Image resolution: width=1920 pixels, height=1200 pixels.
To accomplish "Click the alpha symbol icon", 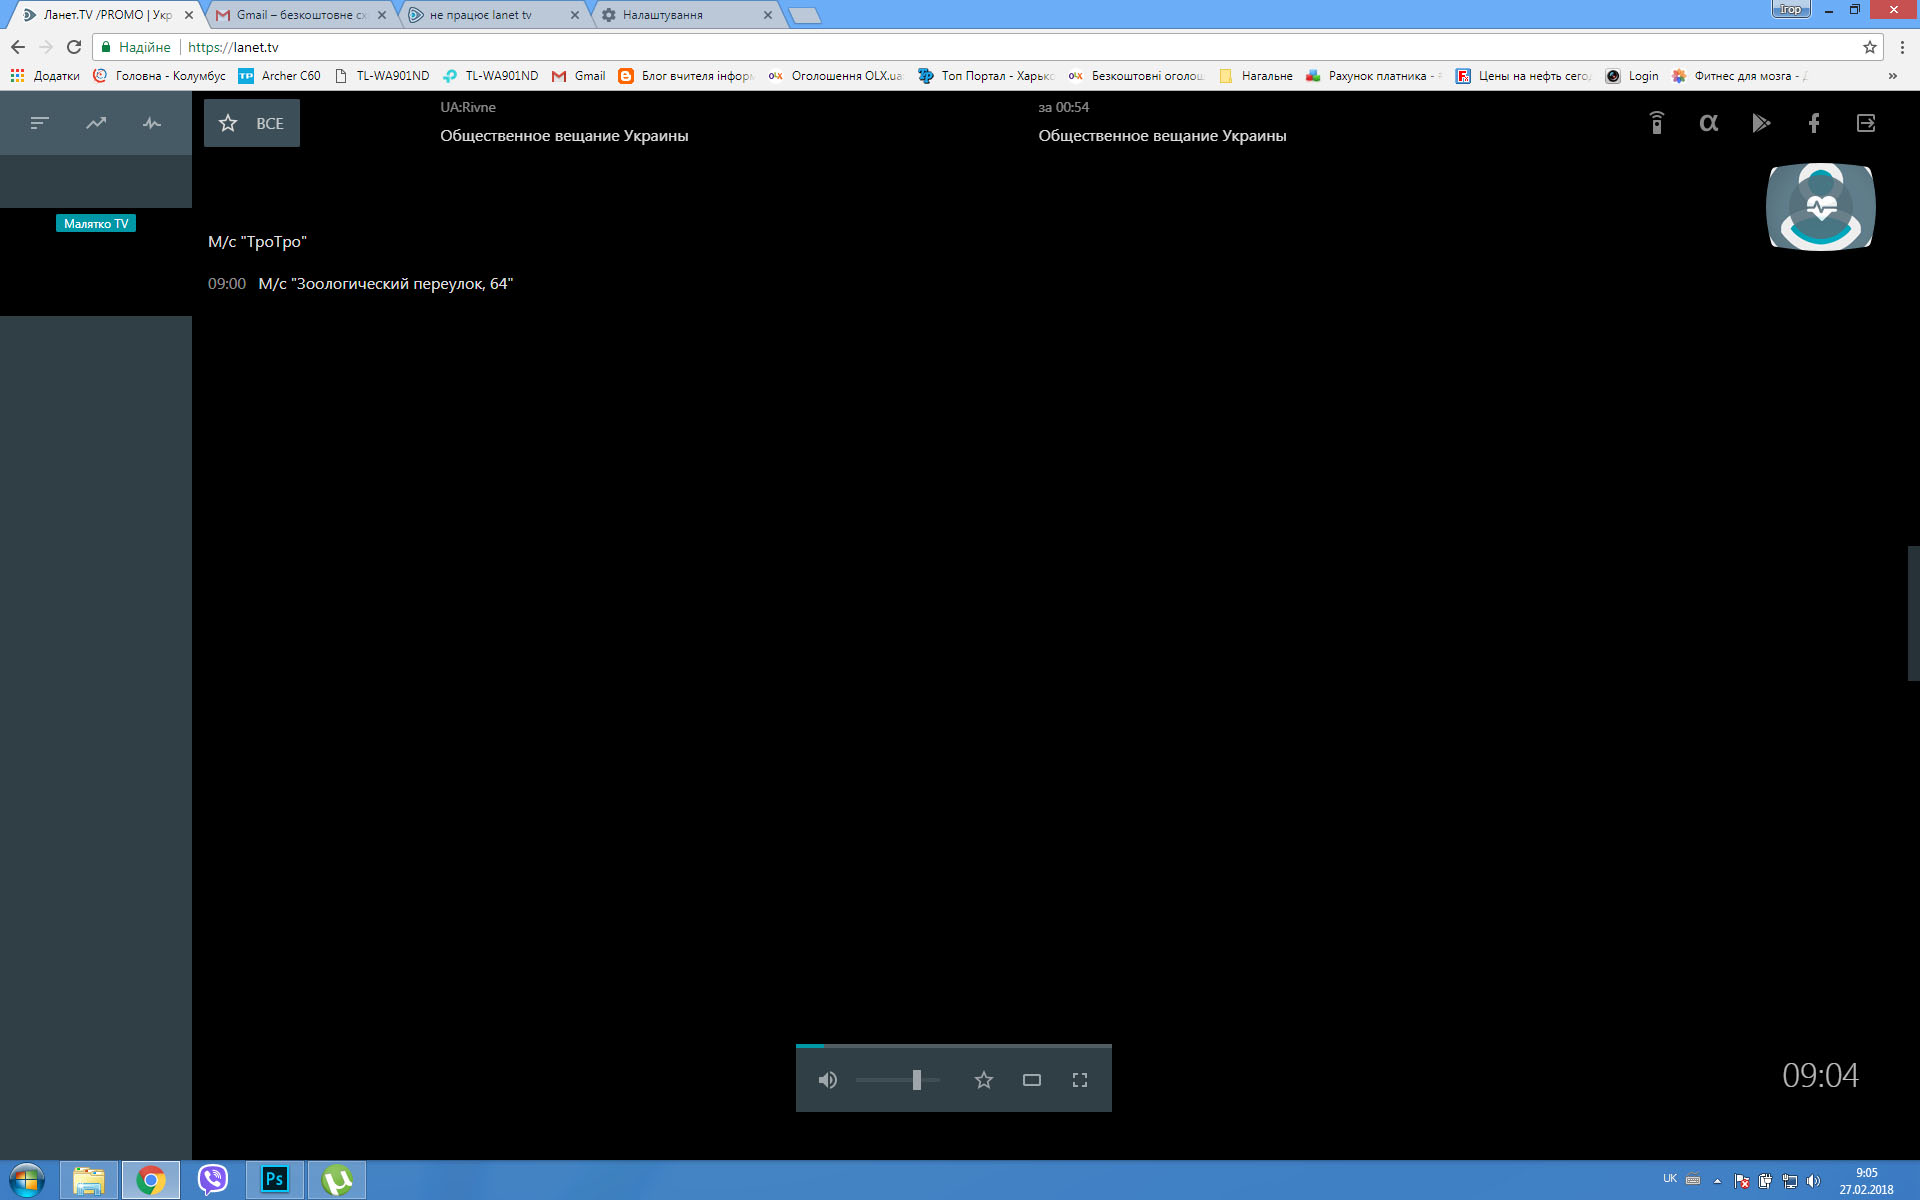I will (x=1708, y=123).
